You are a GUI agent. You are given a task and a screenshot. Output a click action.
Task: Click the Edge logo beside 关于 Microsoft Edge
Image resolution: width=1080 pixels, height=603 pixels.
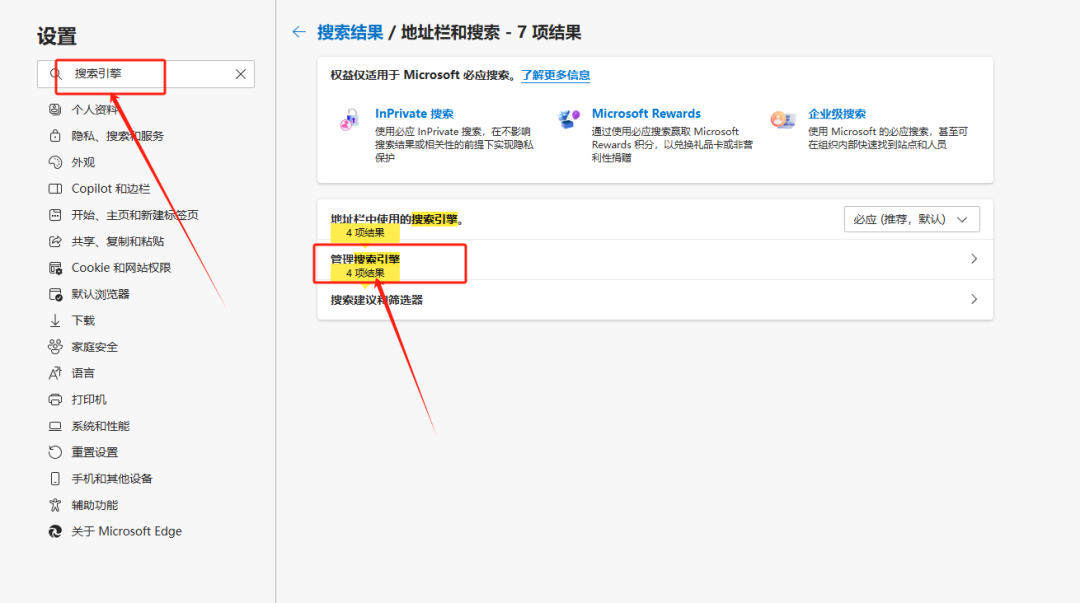(55, 531)
